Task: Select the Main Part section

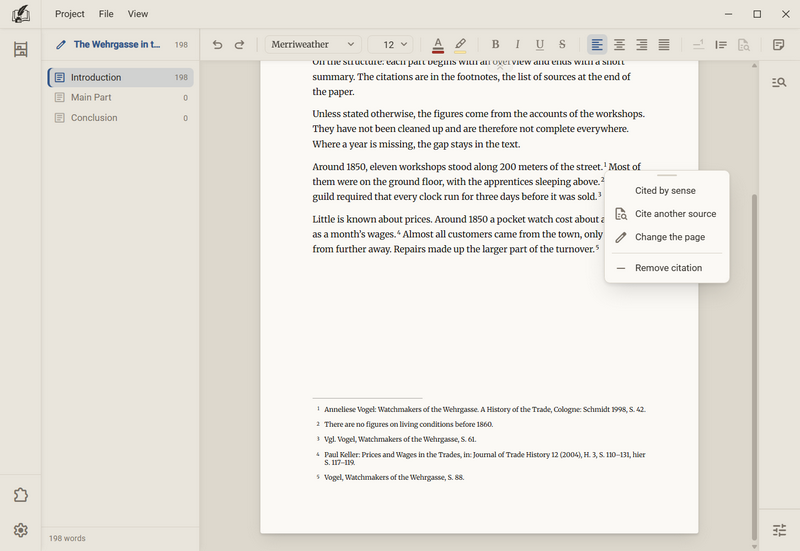Action: tap(121, 97)
